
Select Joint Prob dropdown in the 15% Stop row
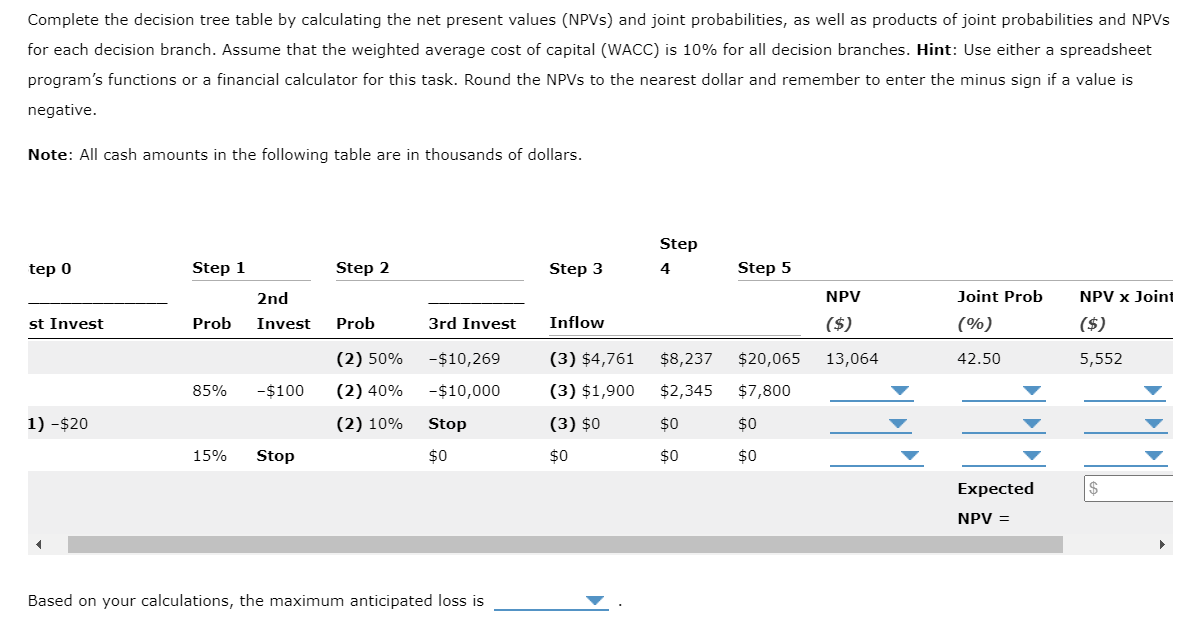coord(1003,456)
